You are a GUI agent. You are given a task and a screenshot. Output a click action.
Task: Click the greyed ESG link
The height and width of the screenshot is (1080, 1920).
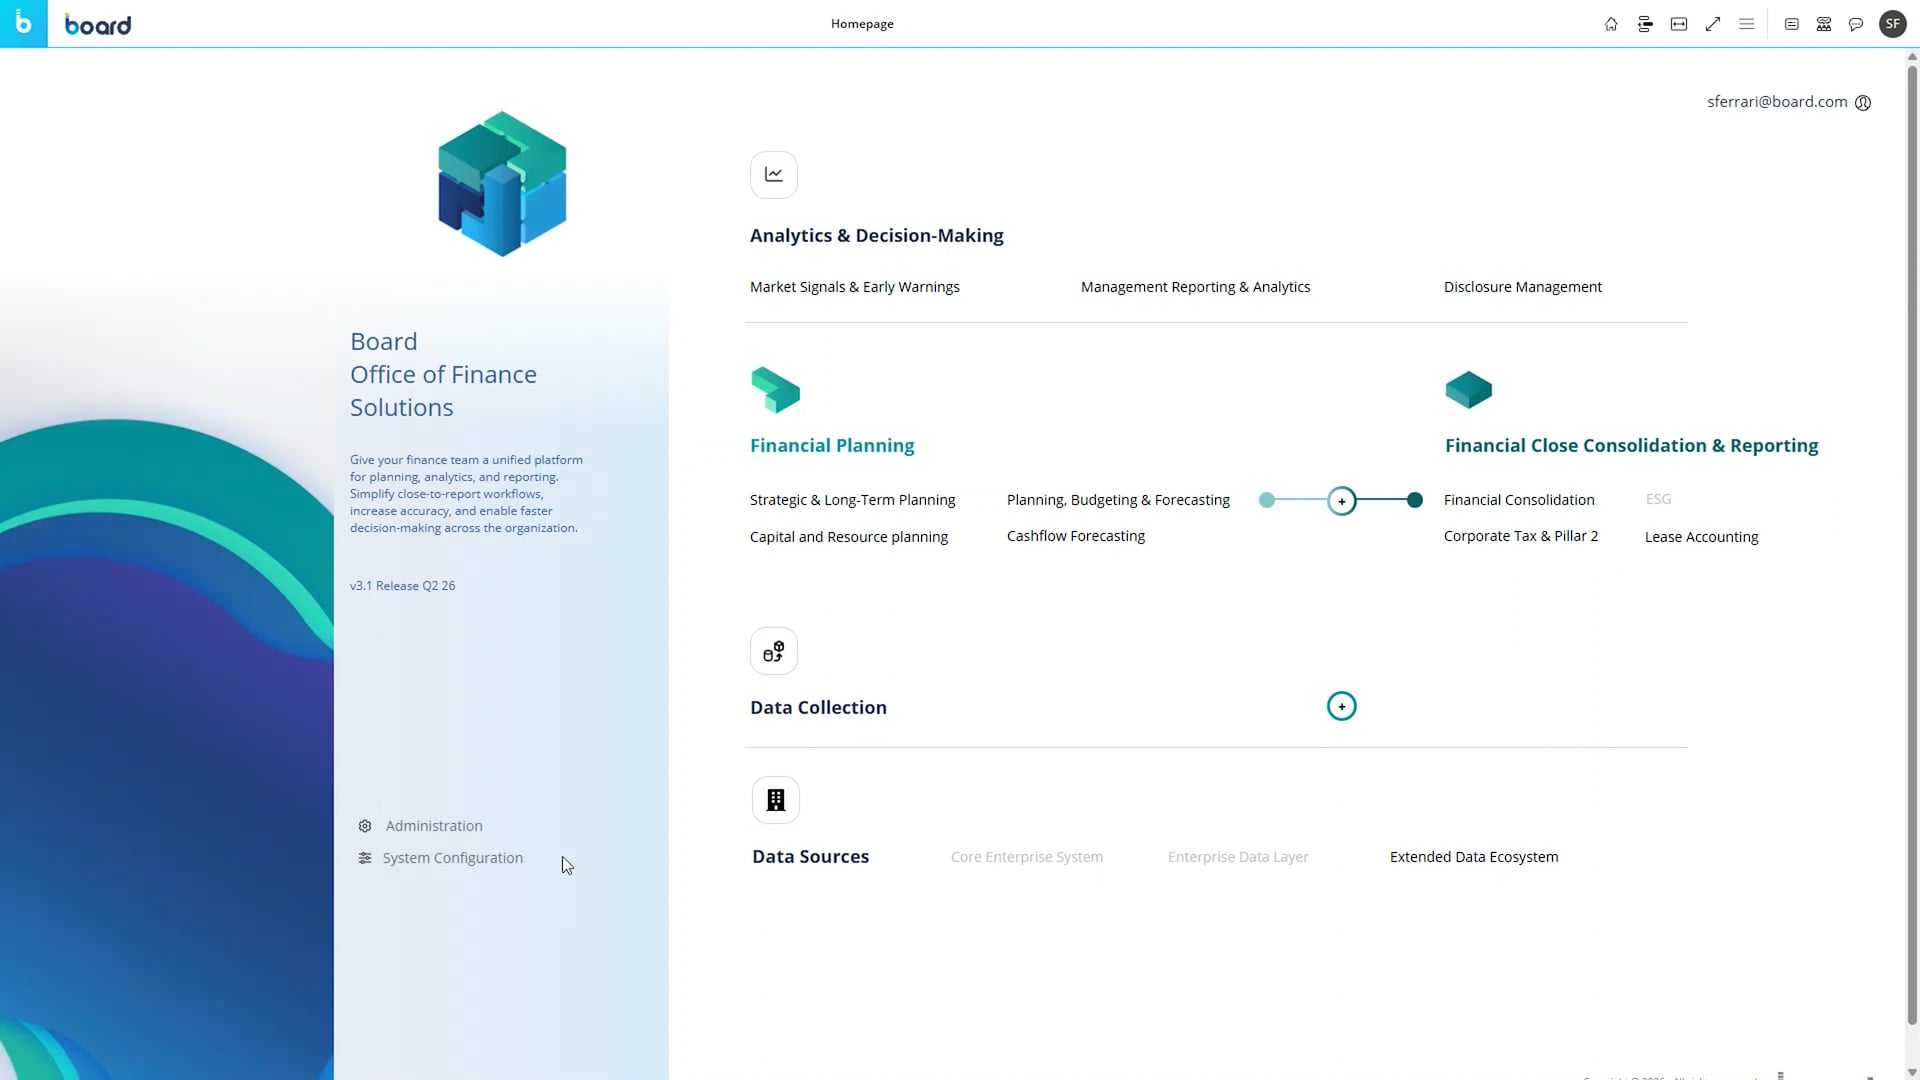(1658, 499)
